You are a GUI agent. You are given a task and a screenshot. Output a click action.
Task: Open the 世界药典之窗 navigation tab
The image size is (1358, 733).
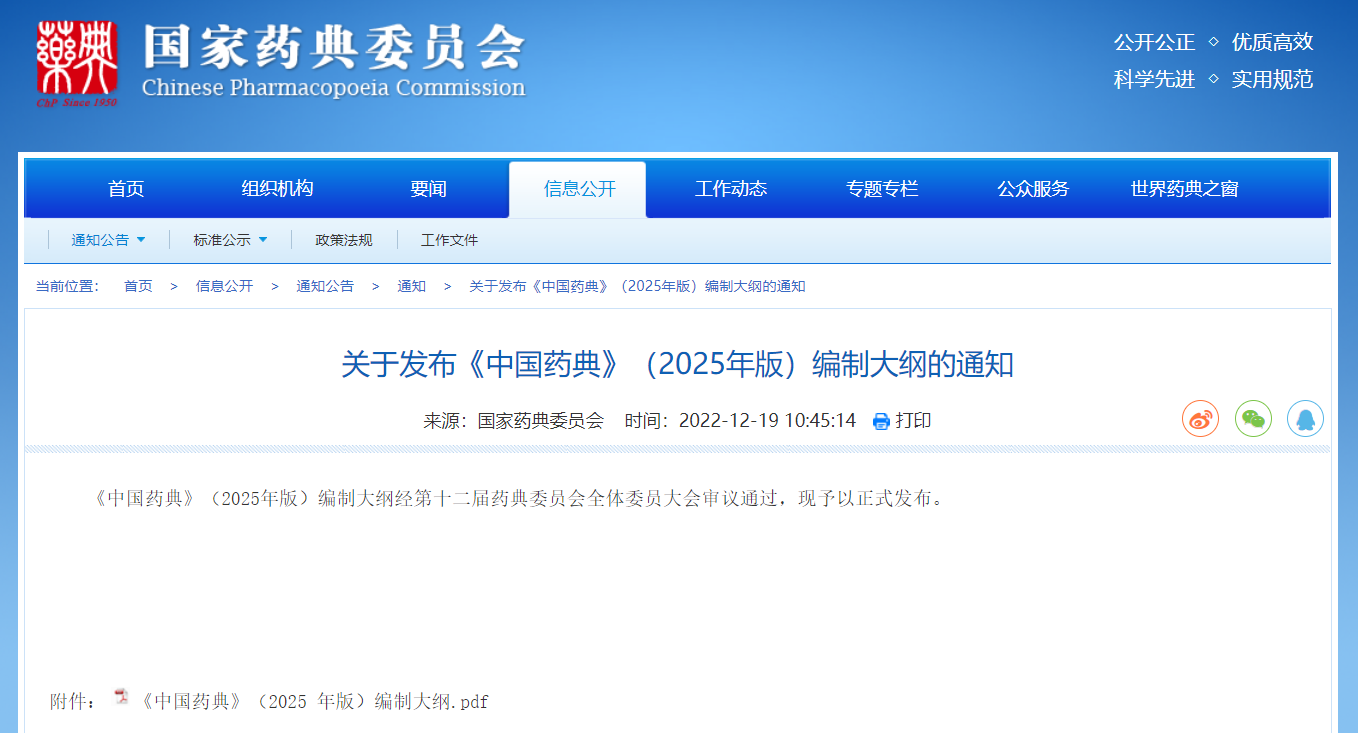1184,189
